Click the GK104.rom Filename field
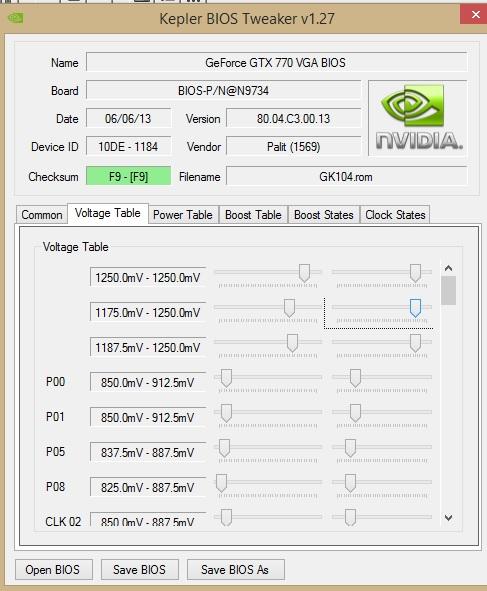This screenshot has width=487, height=591. point(346,177)
